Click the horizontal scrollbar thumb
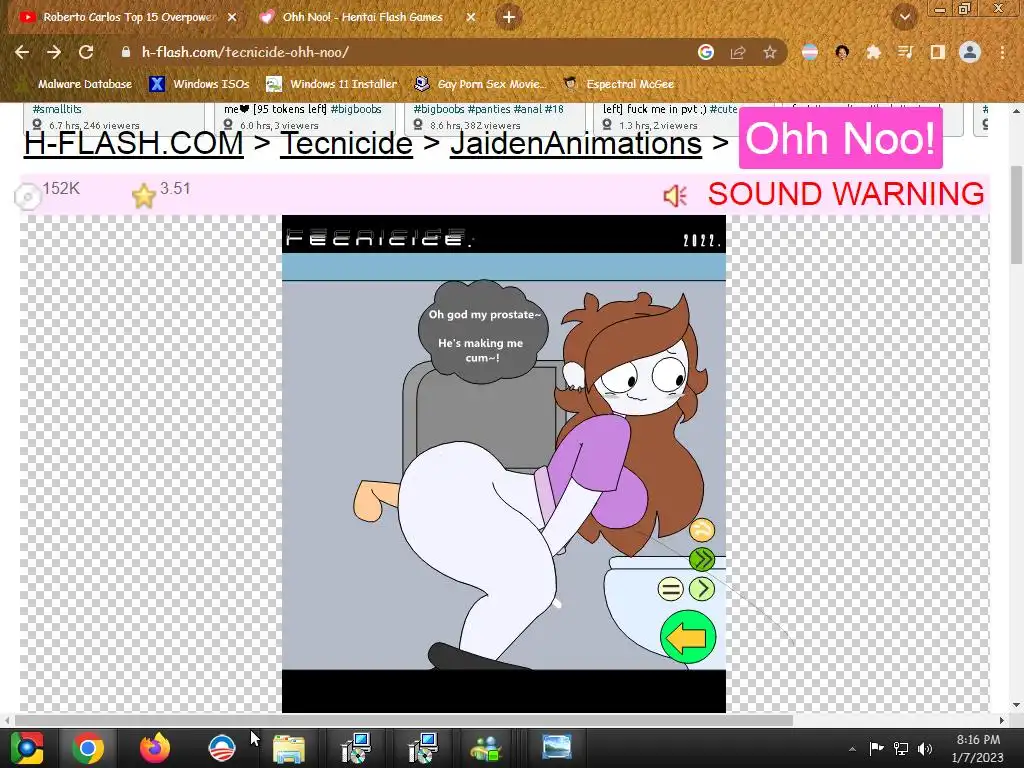 point(404,720)
